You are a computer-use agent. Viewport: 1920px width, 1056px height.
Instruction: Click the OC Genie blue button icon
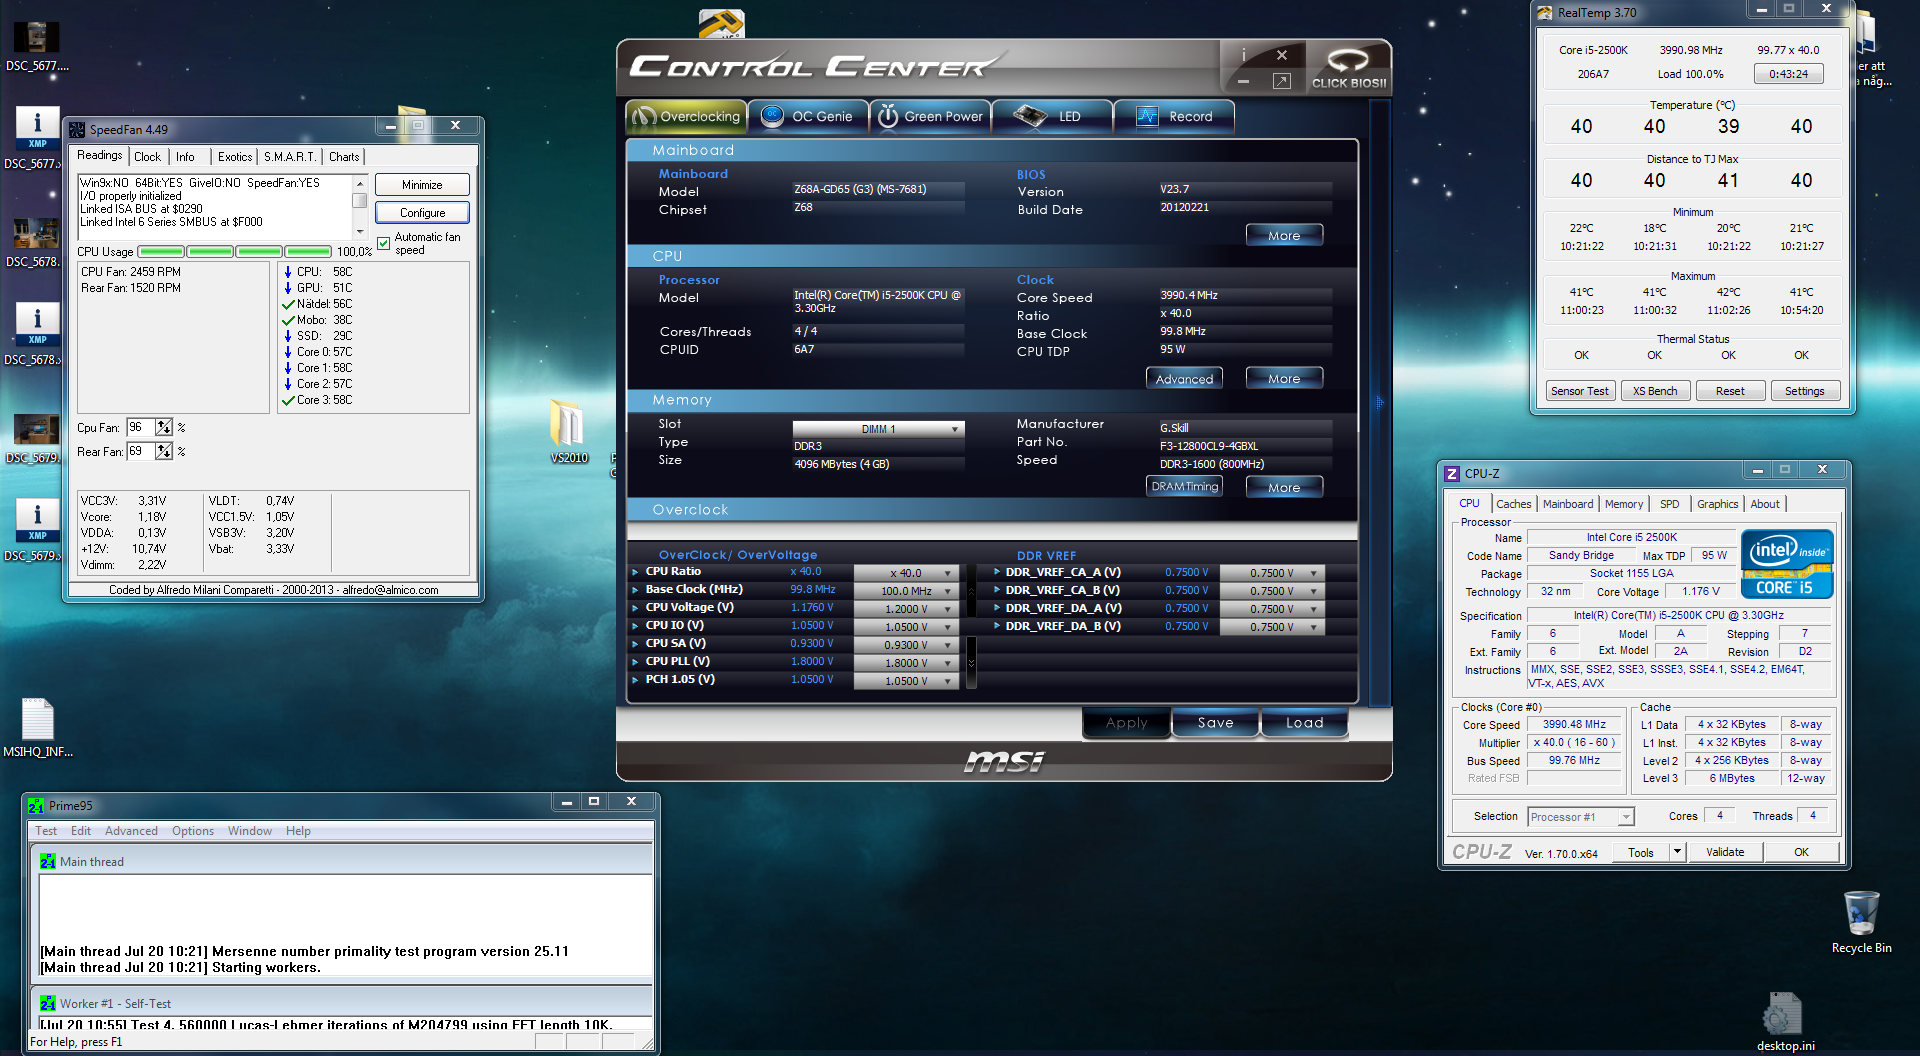point(772,117)
